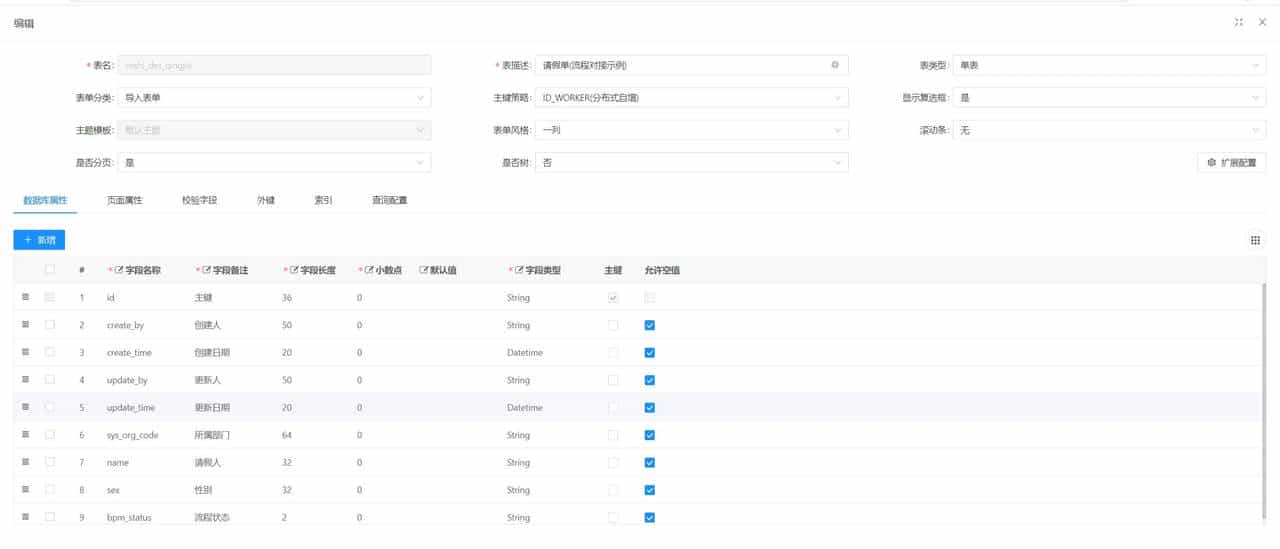Image resolution: width=1280 pixels, height=549 pixels.
Task: Click edit icon in 默认值 column header
Action: coord(424,270)
